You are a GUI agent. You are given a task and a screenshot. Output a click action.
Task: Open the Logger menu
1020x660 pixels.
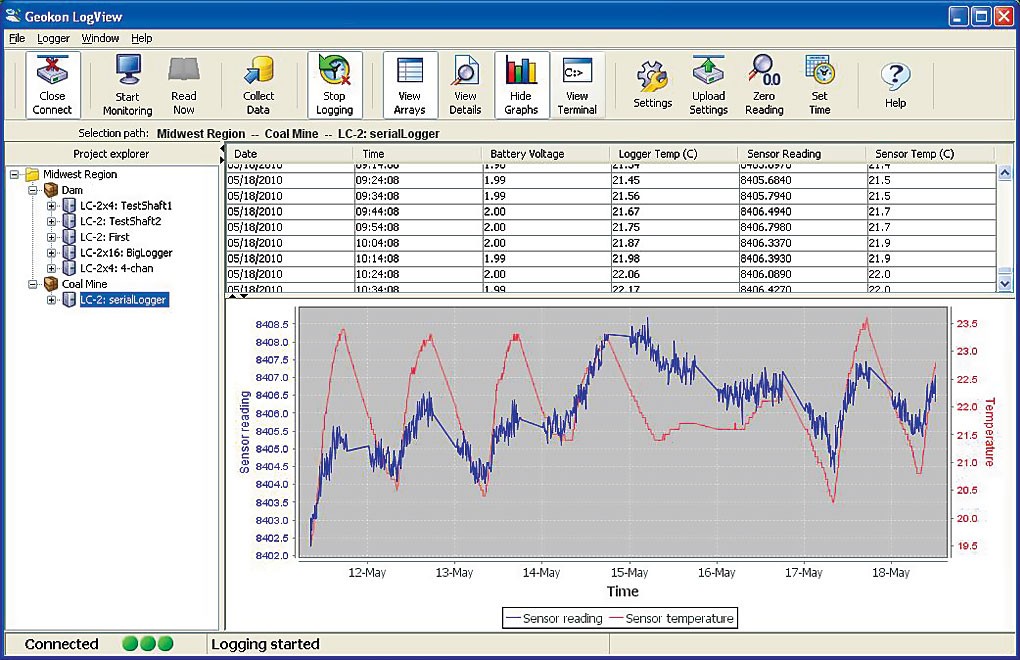pyautogui.click(x=53, y=38)
